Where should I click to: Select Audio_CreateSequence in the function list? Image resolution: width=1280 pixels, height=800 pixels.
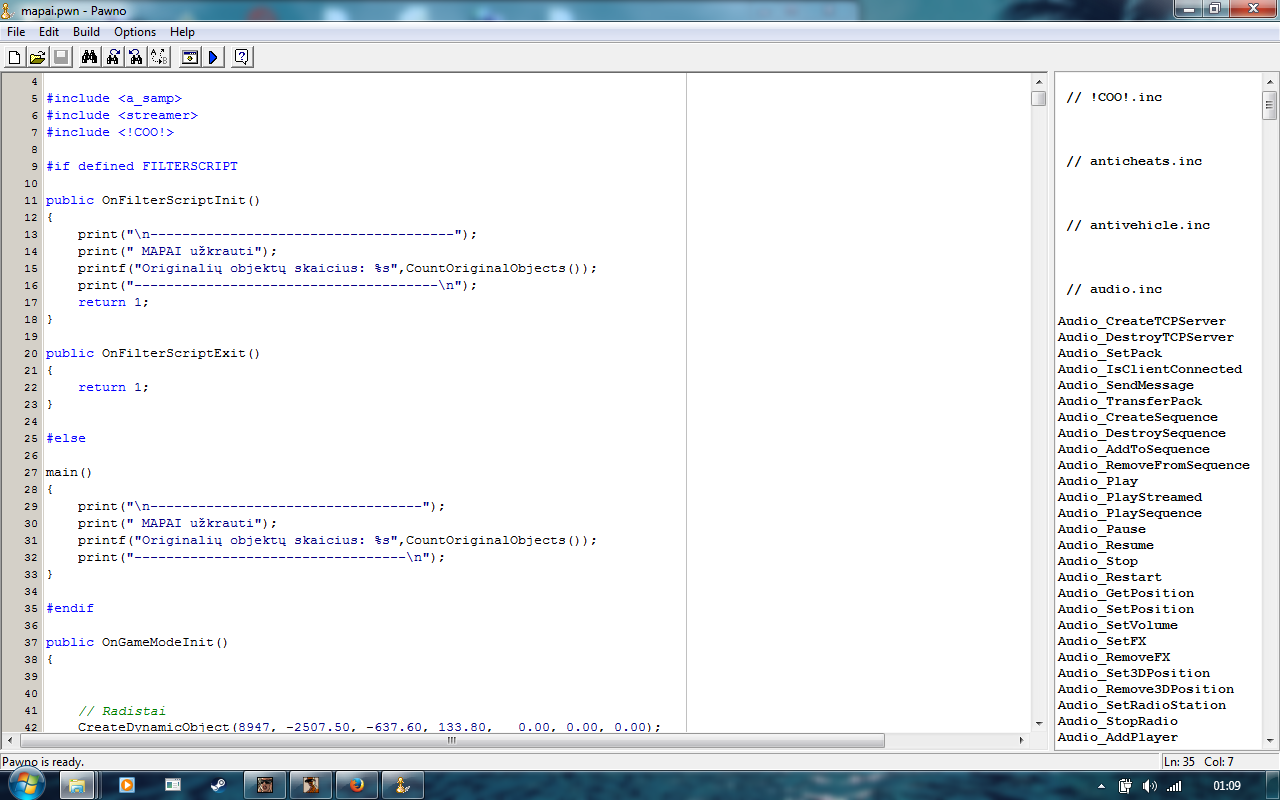(1137, 417)
